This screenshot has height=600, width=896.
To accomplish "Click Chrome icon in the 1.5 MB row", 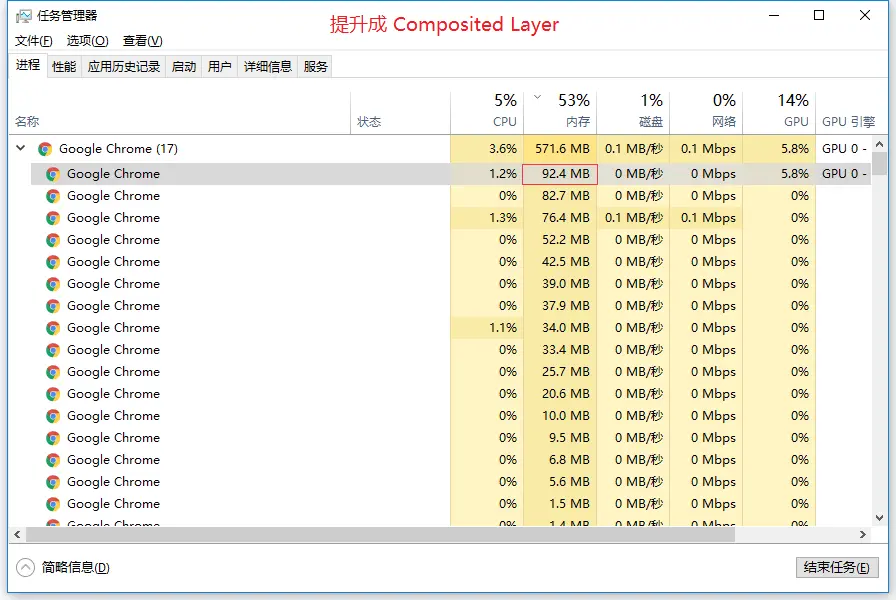I will point(53,505).
